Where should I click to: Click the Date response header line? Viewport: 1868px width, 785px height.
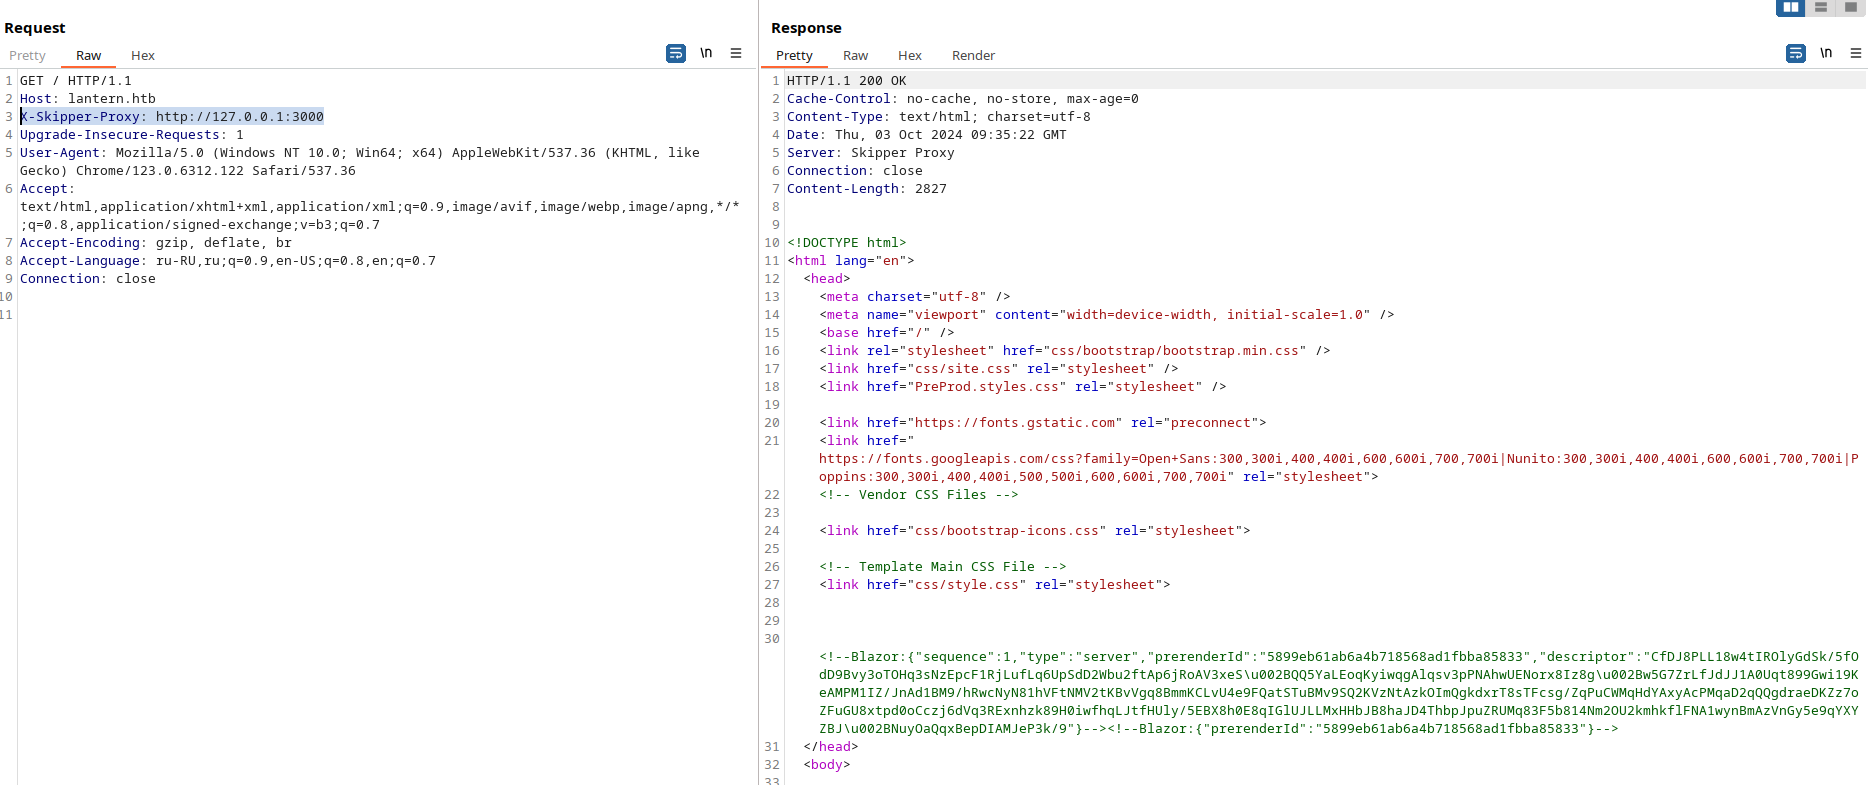927,135
